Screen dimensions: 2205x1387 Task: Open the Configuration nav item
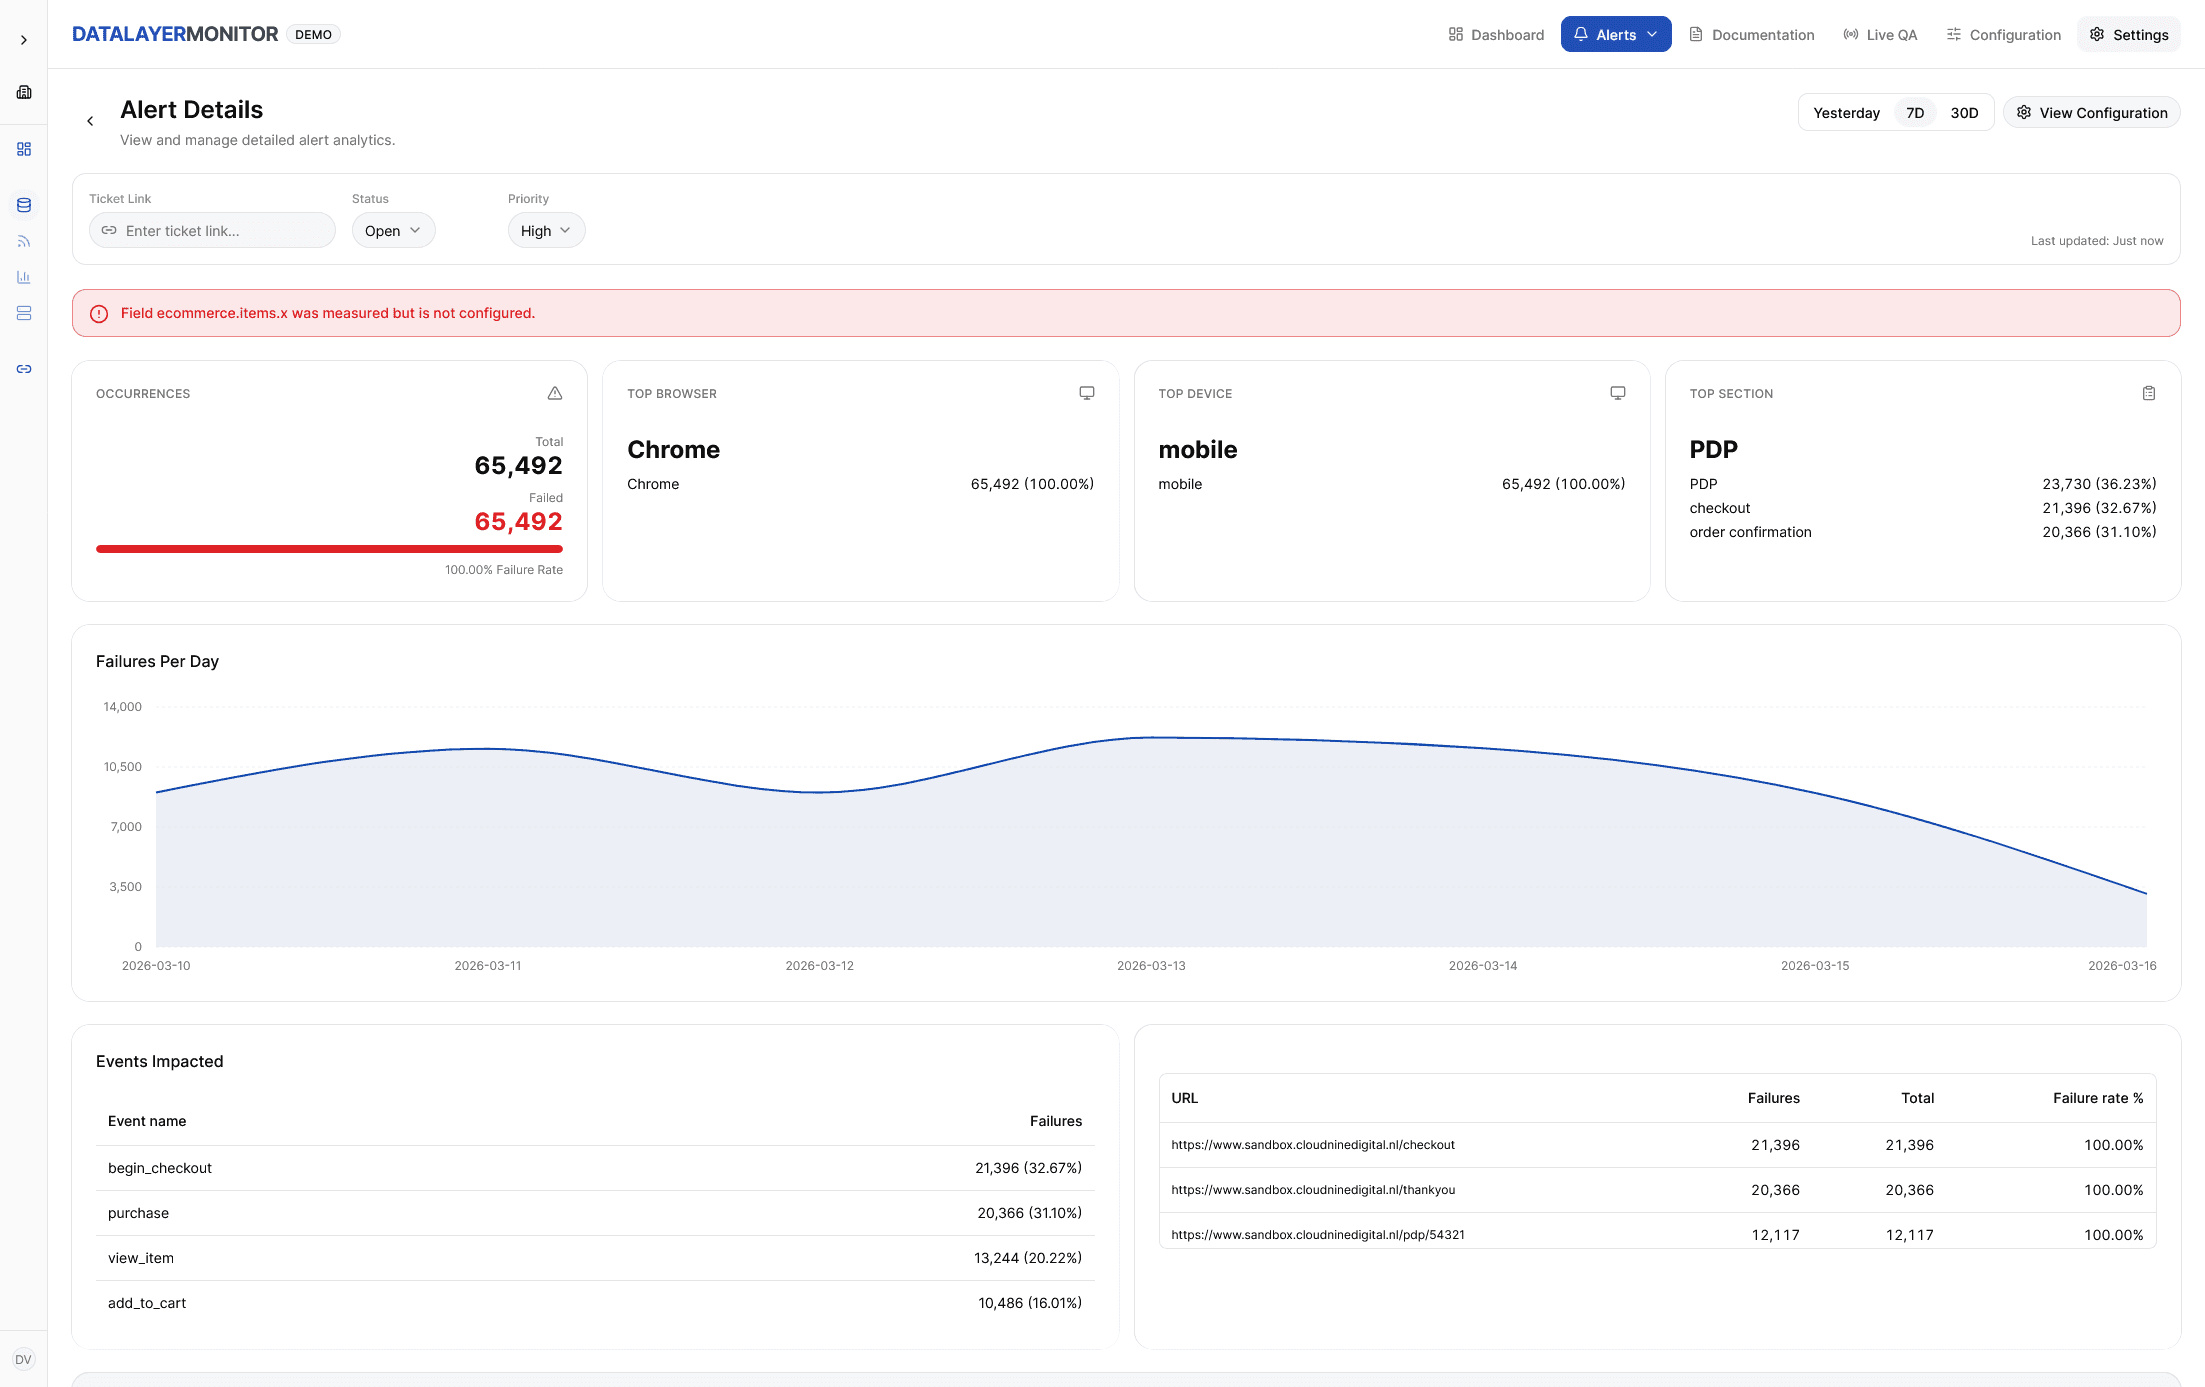coord(2003,34)
